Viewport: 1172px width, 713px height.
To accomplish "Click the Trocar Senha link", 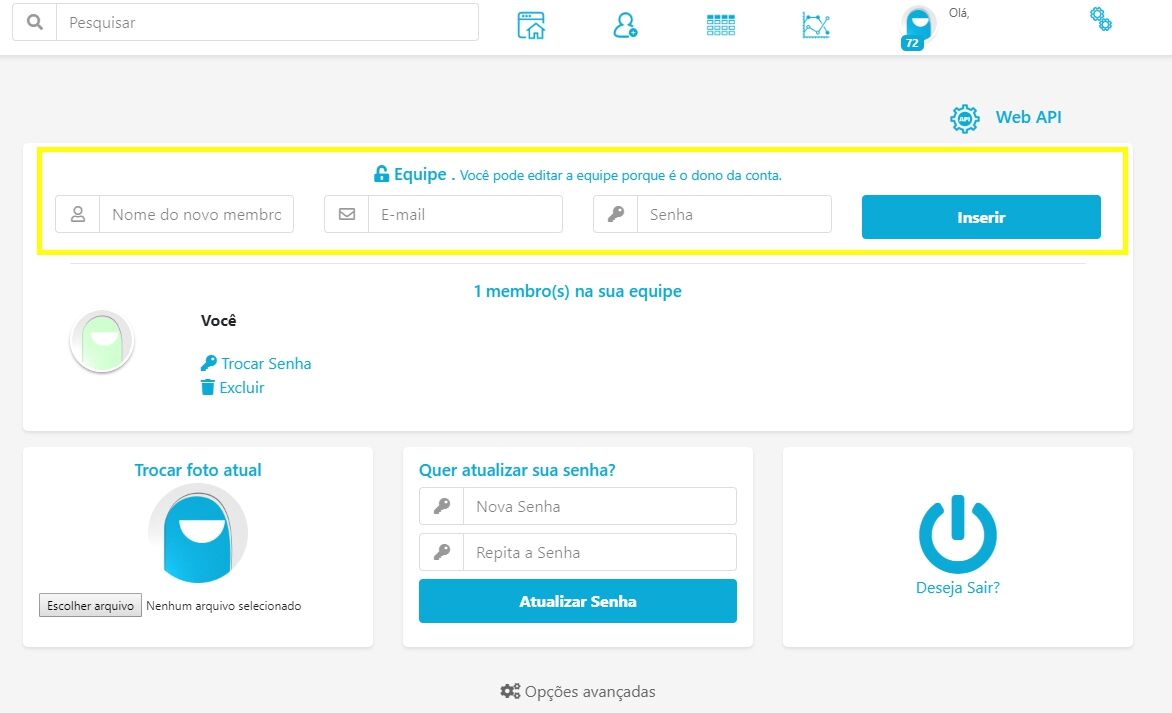I will point(265,364).
